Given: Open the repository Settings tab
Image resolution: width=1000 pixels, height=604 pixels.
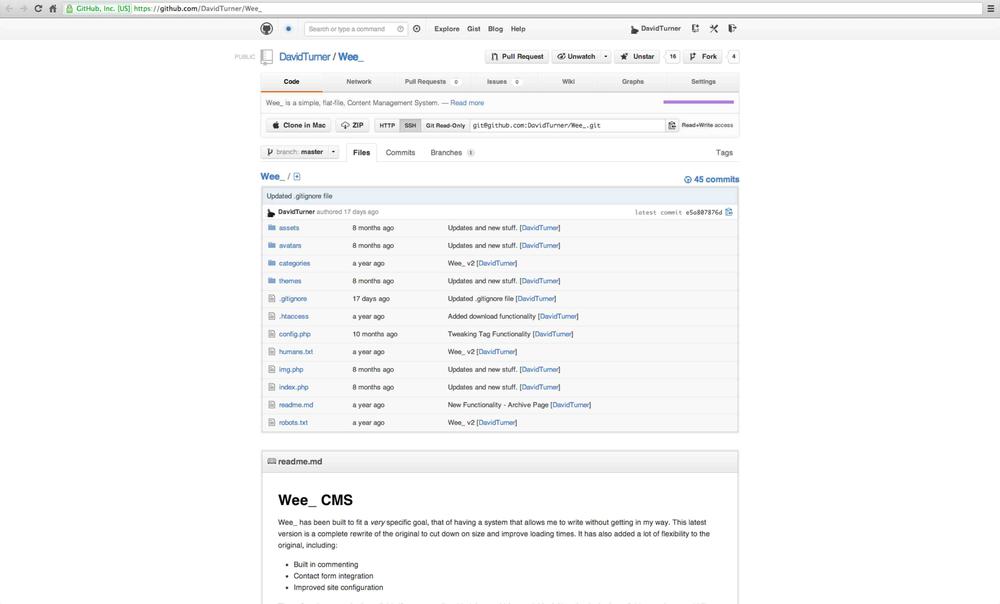Looking at the screenshot, I should (703, 82).
